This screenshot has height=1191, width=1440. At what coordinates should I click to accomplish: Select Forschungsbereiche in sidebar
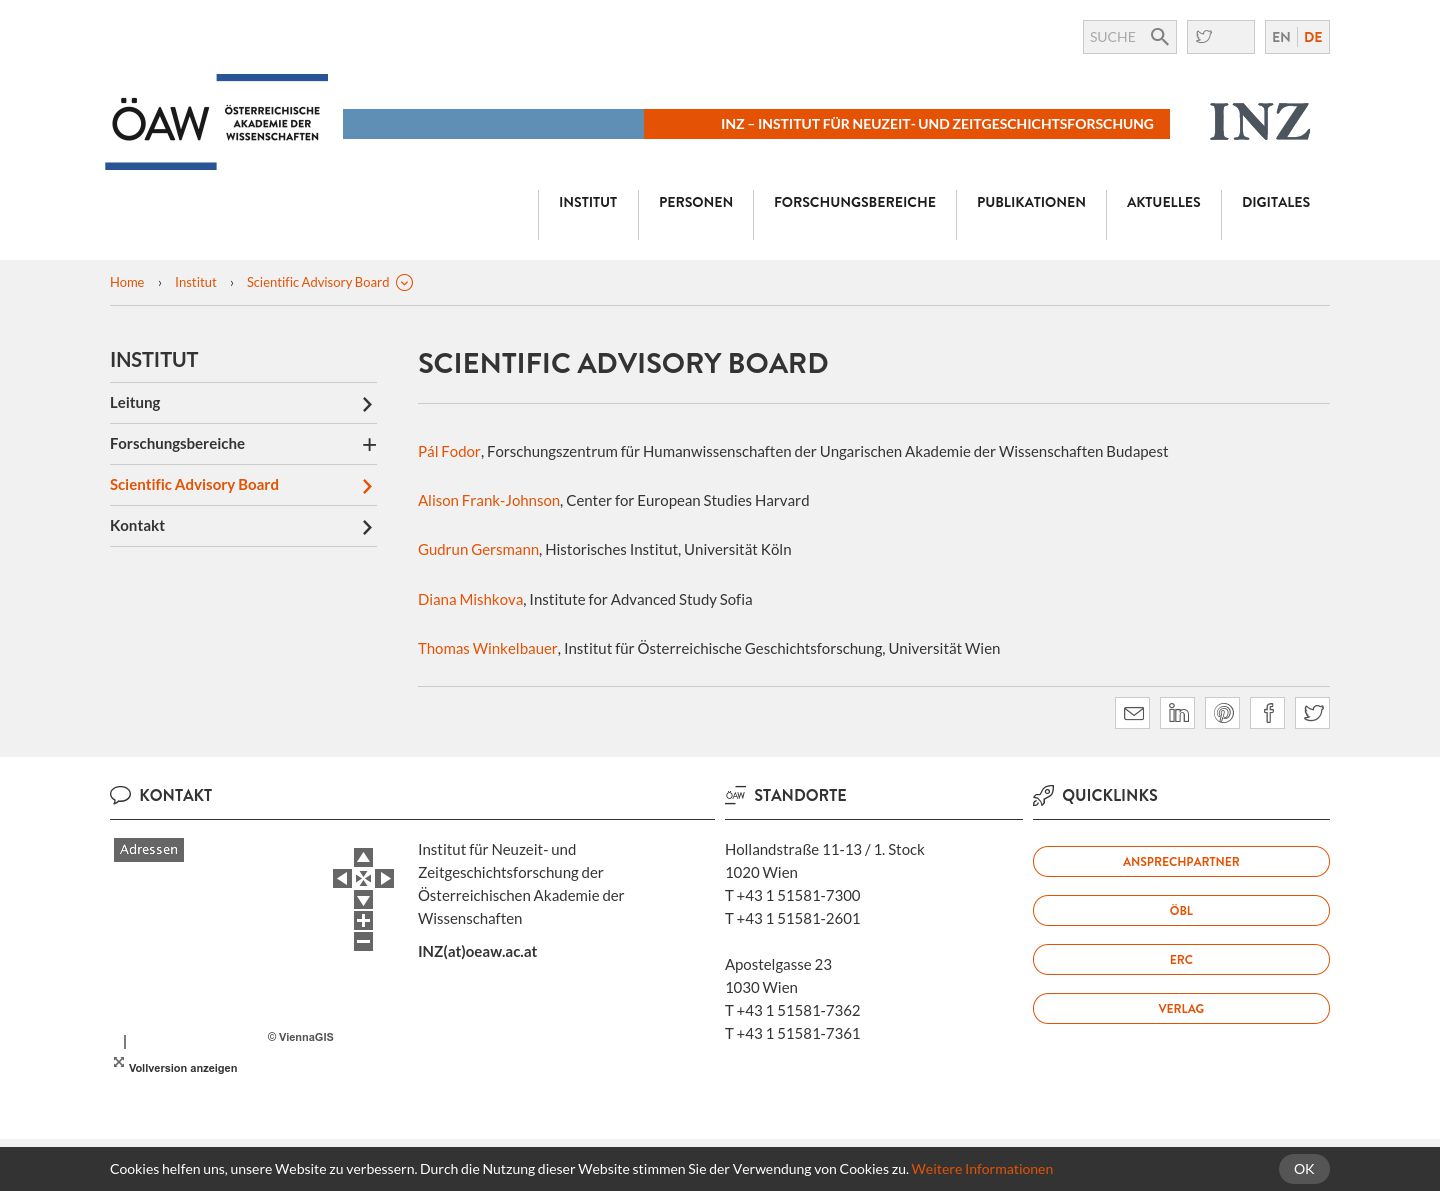177,444
